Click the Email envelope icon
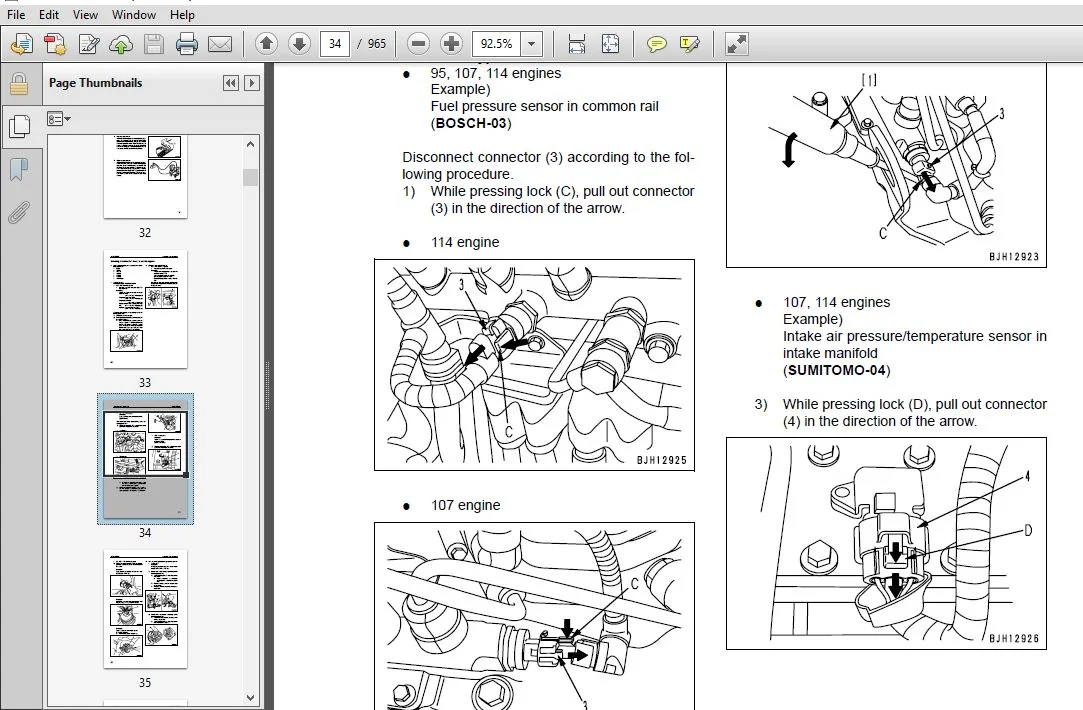1083x710 pixels. [x=220, y=44]
